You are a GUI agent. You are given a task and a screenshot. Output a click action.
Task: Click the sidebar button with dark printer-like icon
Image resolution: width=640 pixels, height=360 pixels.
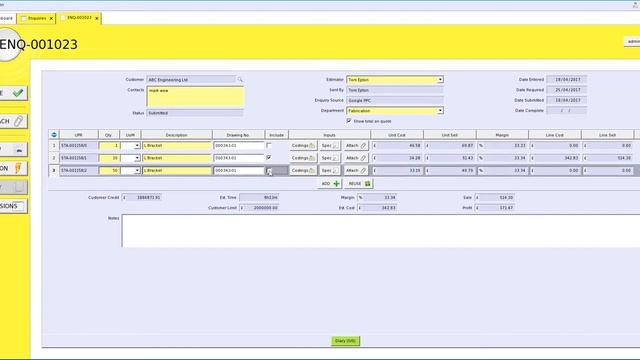pos(13,150)
